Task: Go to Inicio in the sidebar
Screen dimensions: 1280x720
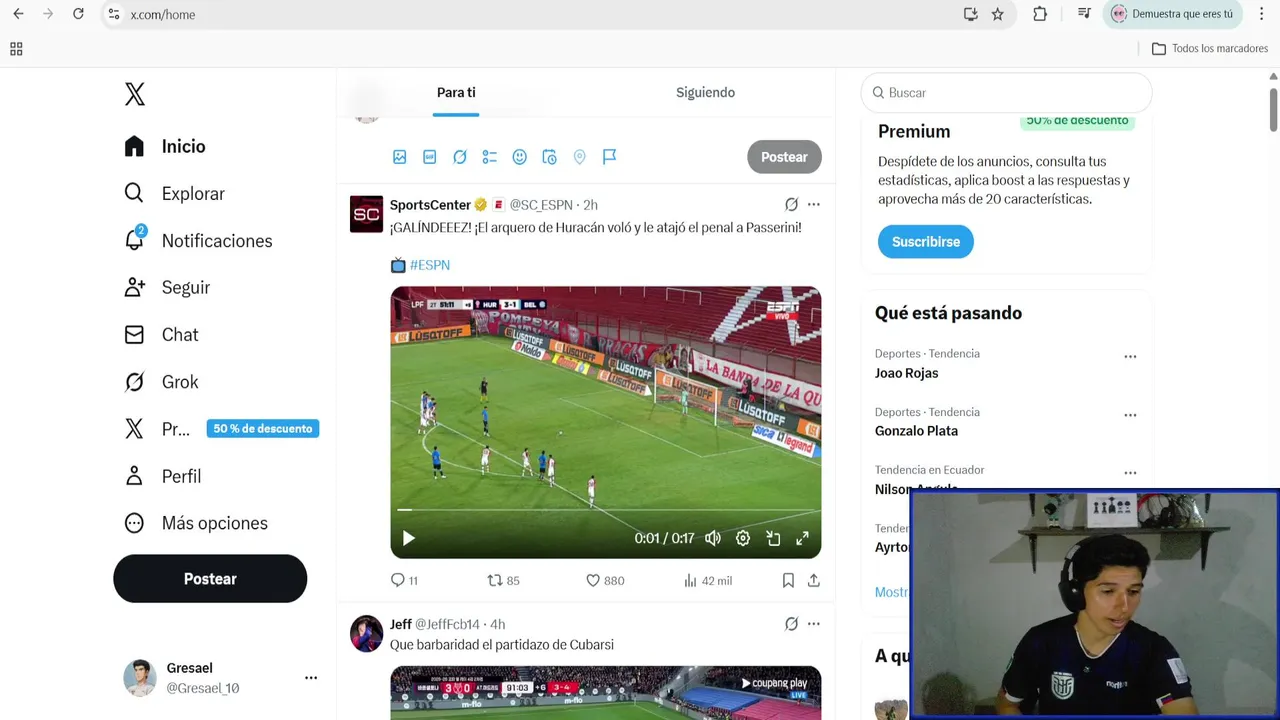Action: tap(164, 146)
